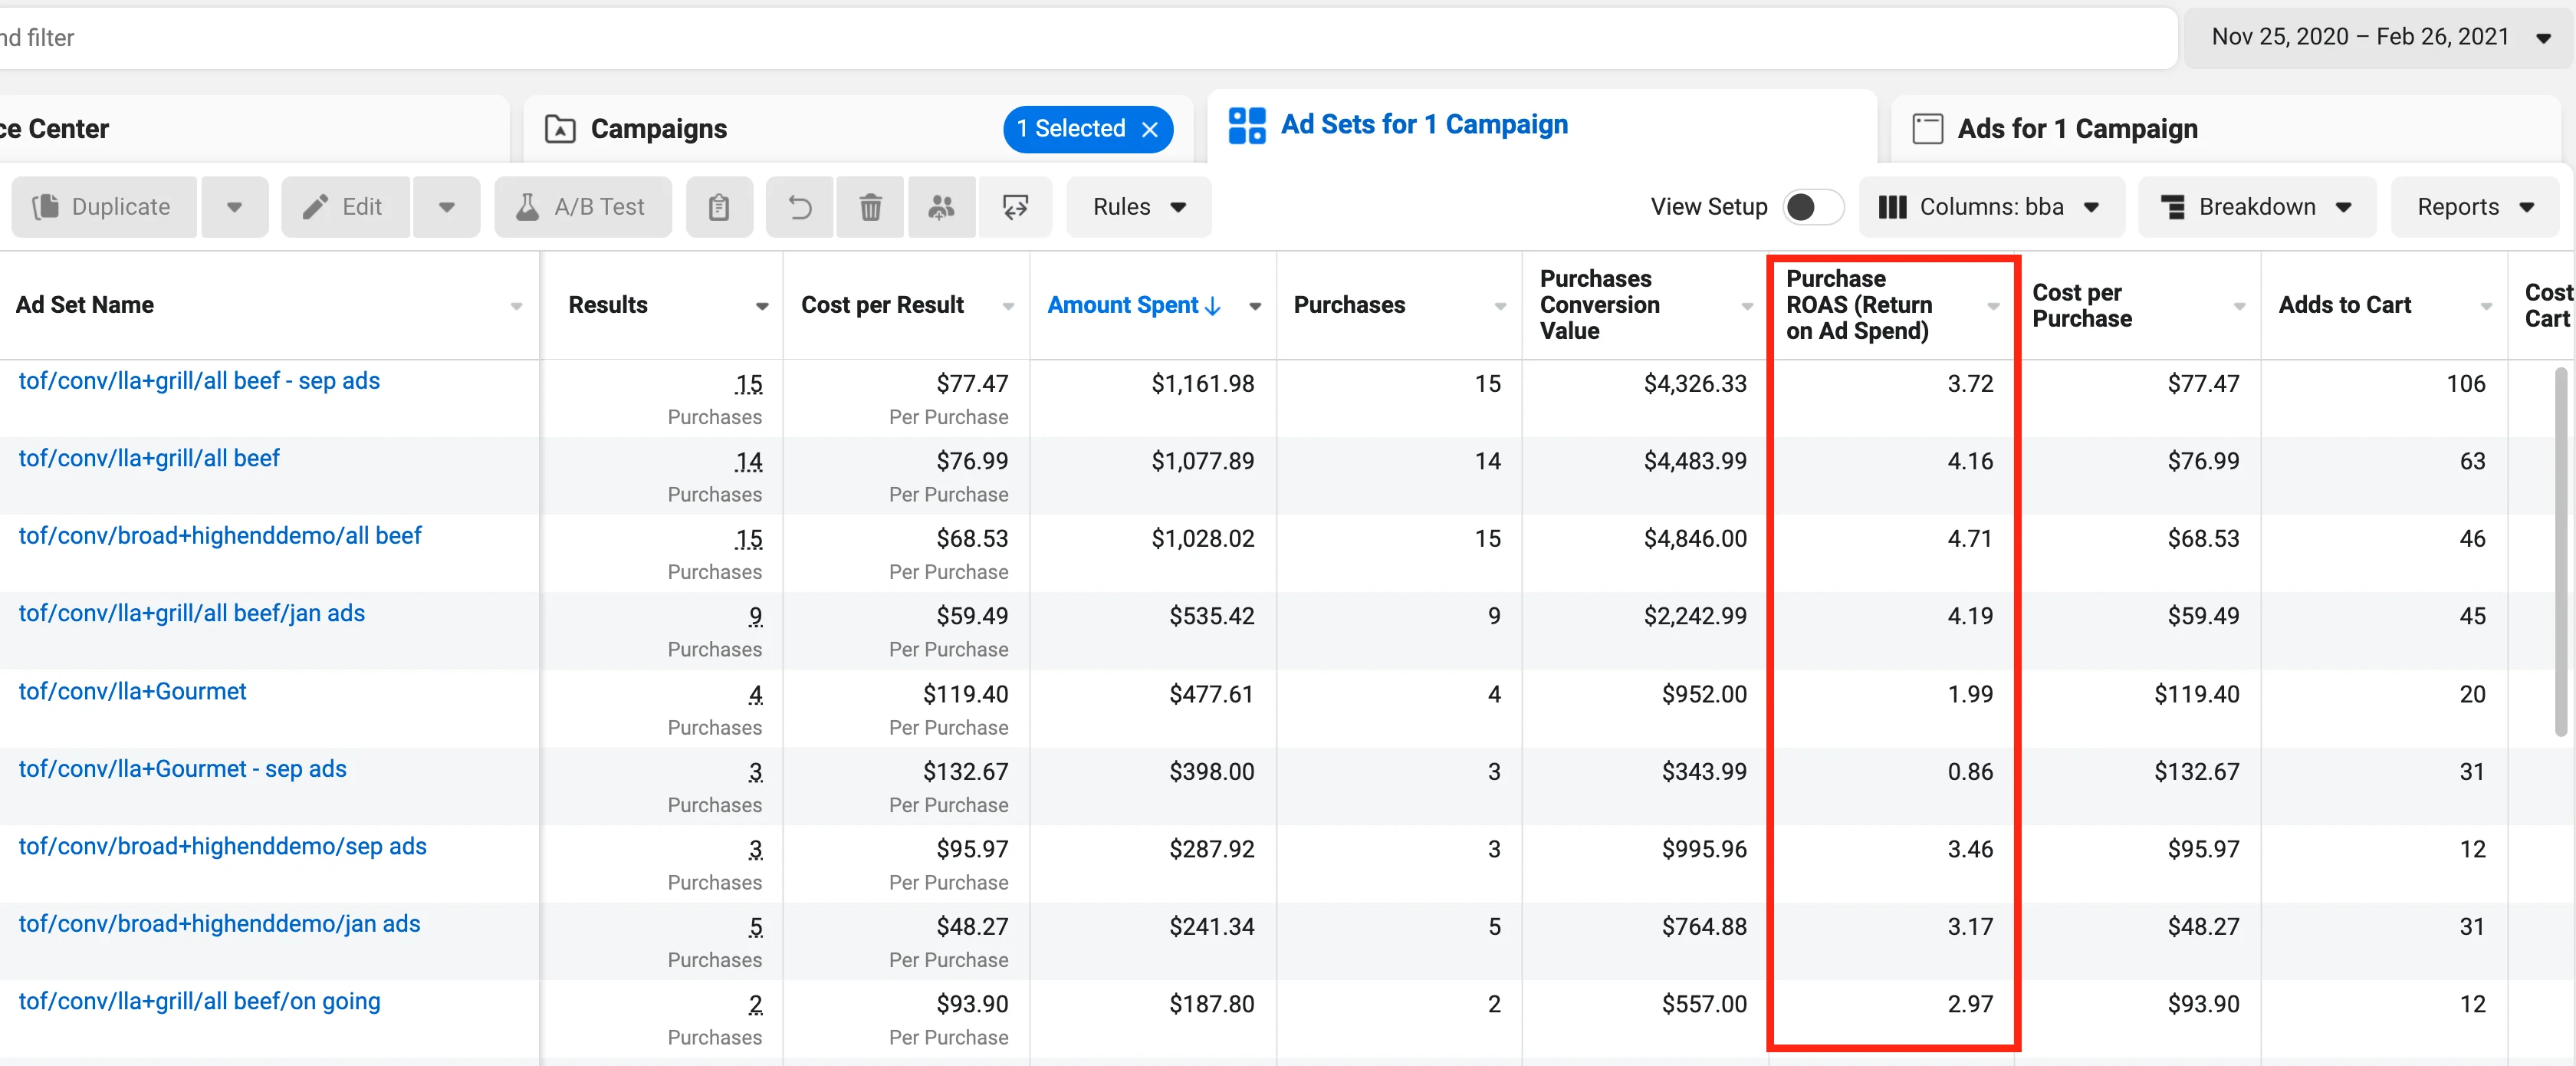Open Cost per Result column menu arrow
Viewport: 2576px width, 1066px height.
pos(1008,306)
